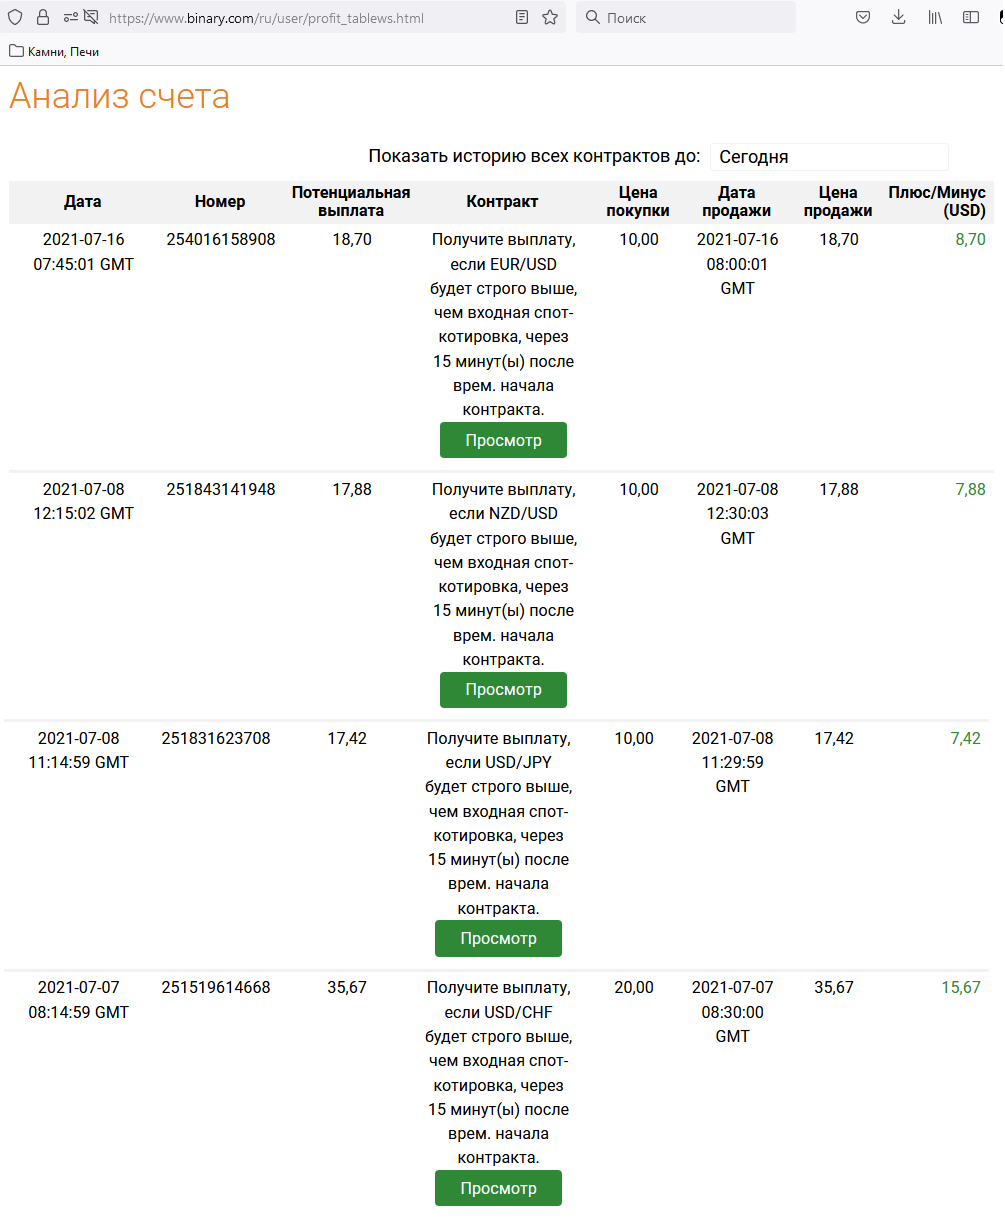Open the Downloads arrow icon
This screenshot has height=1230, width=1005.
point(899,17)
